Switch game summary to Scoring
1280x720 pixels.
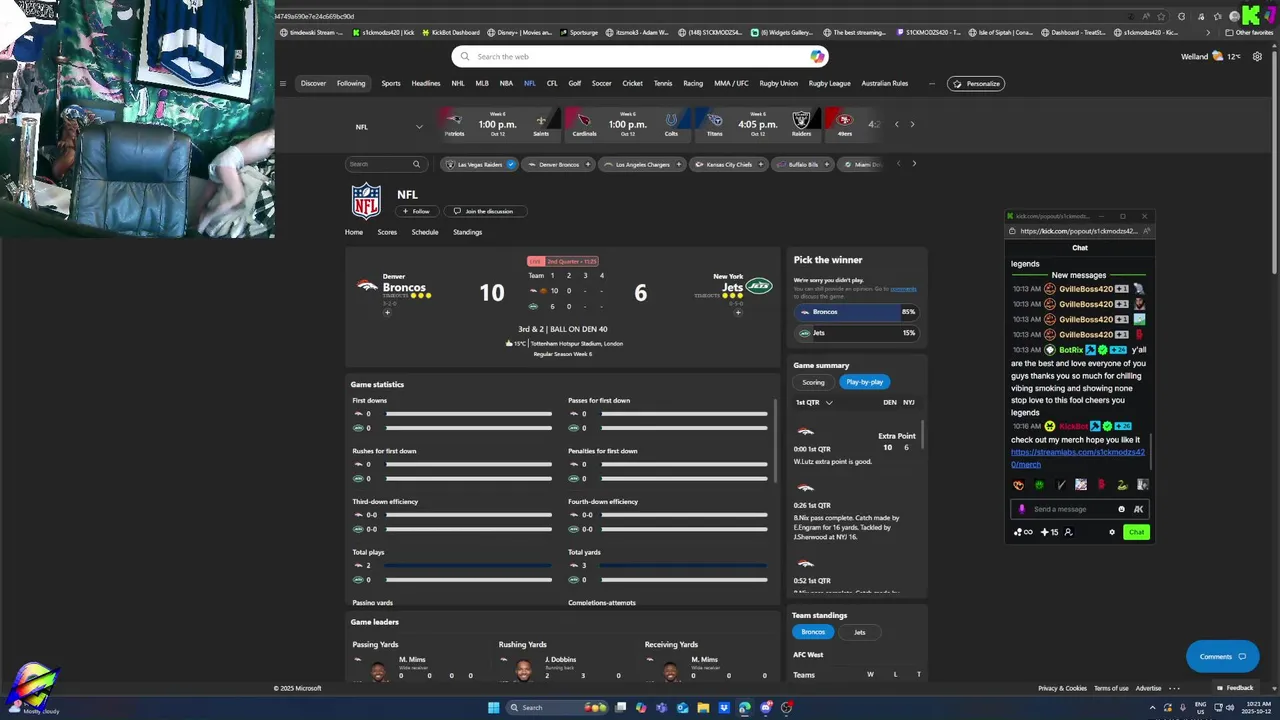pos(813,382)
